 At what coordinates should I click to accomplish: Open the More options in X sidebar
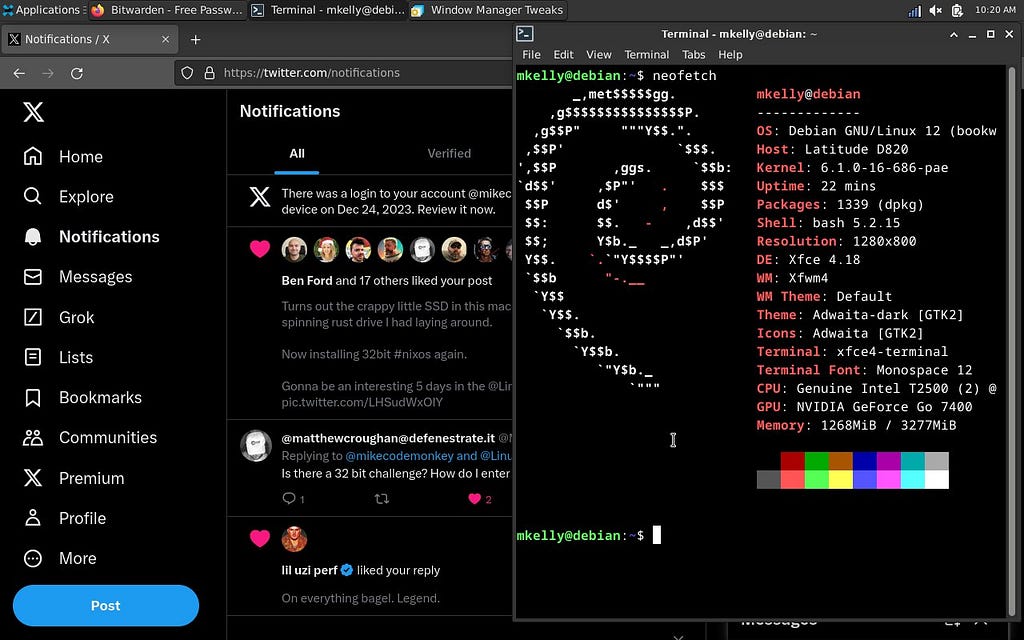click(60, 558)
